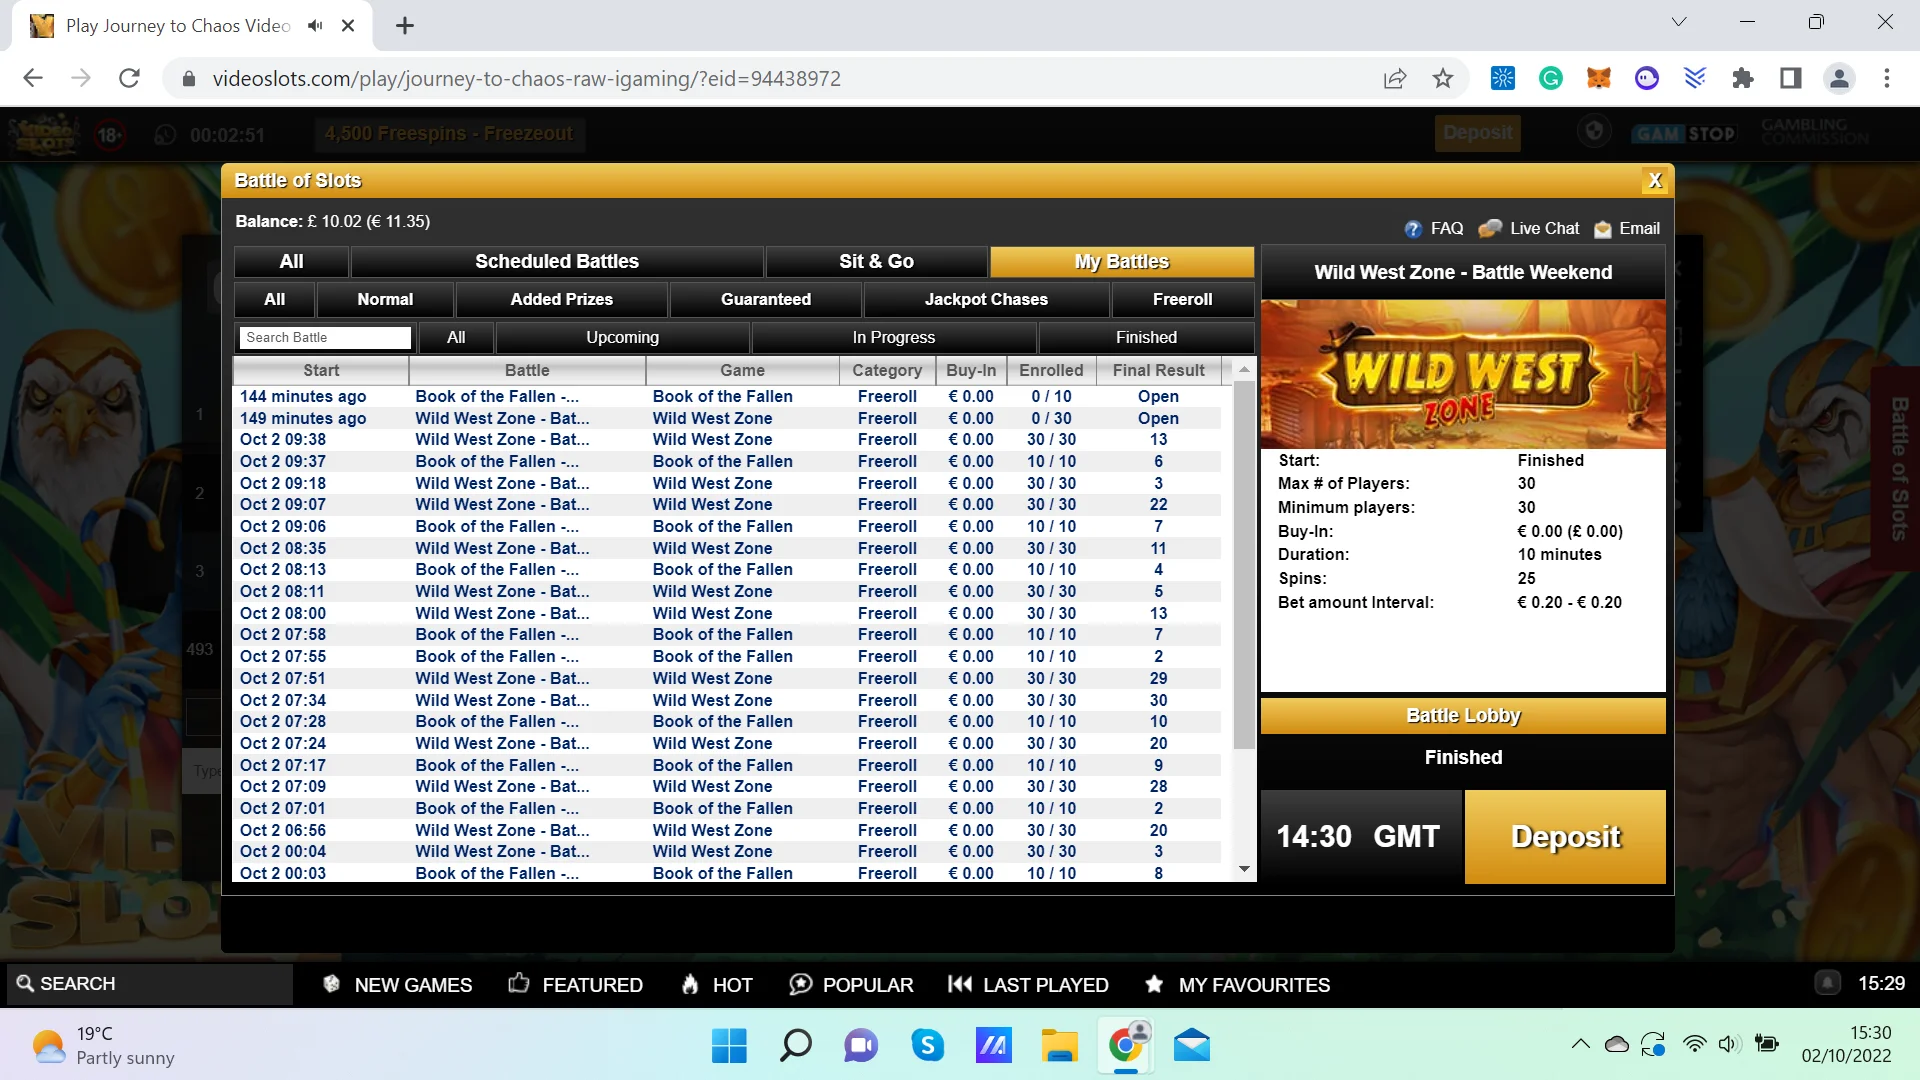This screenshot has height=1080, width=1920.
Task: Open the Microsoft Teams chat app in taskbar
Action: click(x=861, y=1046)
